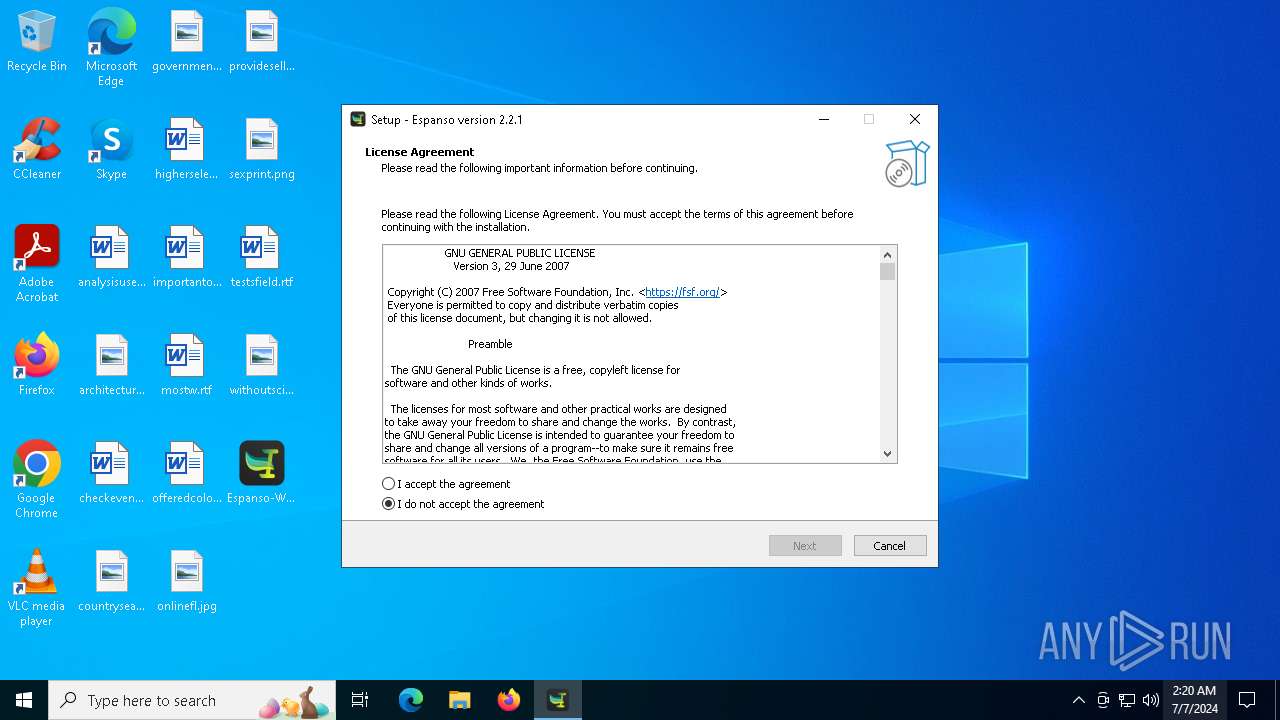Click the Espanso setup title bar icon
This screenshot has width=1280, height=720.
[358, 119]
